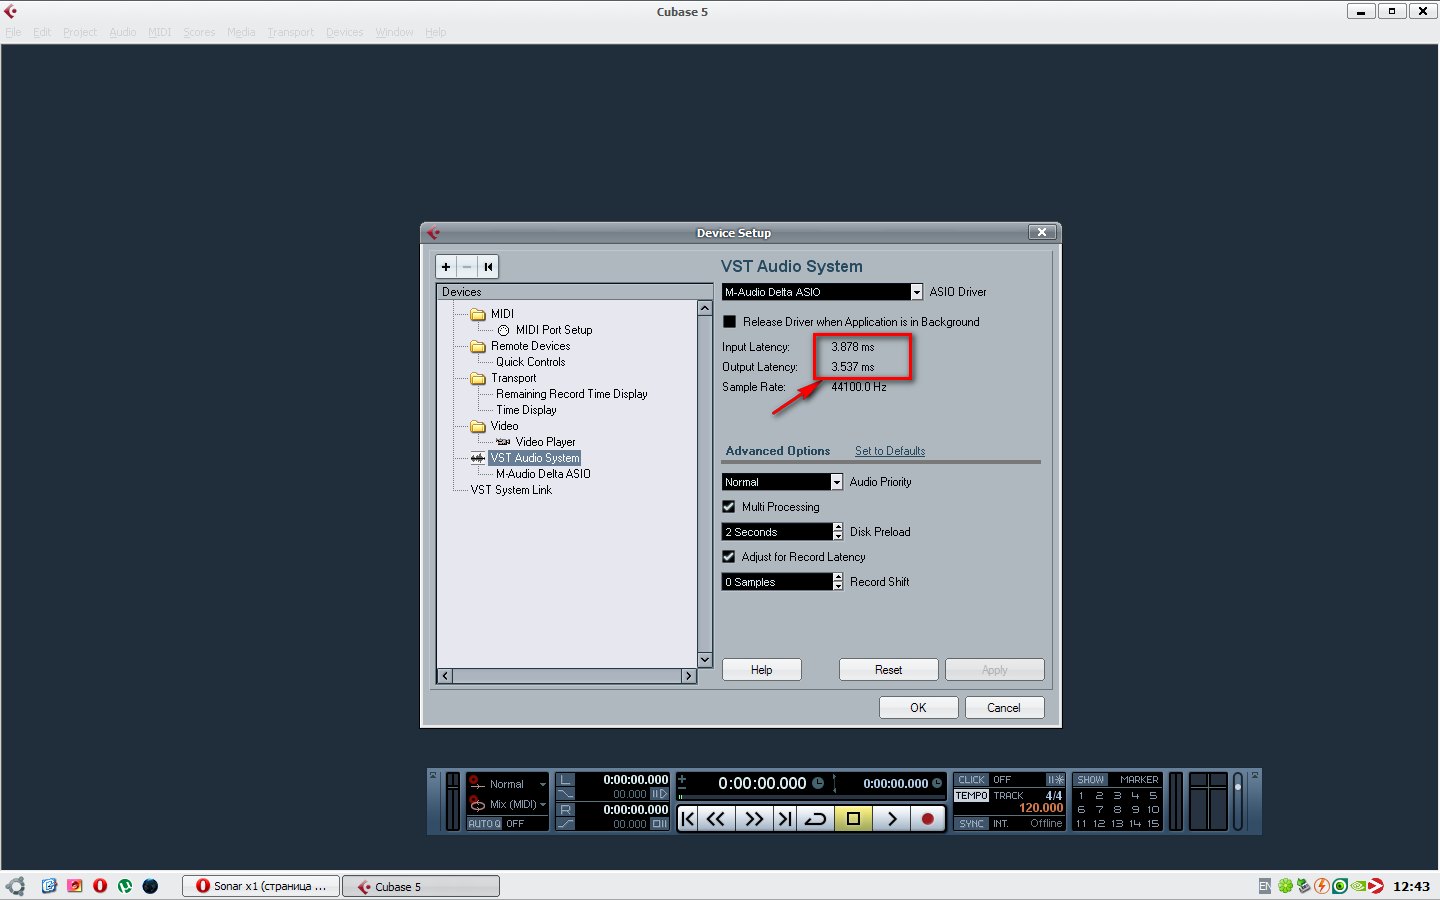Jump to marker 12 in transport

click(1099, 824)
